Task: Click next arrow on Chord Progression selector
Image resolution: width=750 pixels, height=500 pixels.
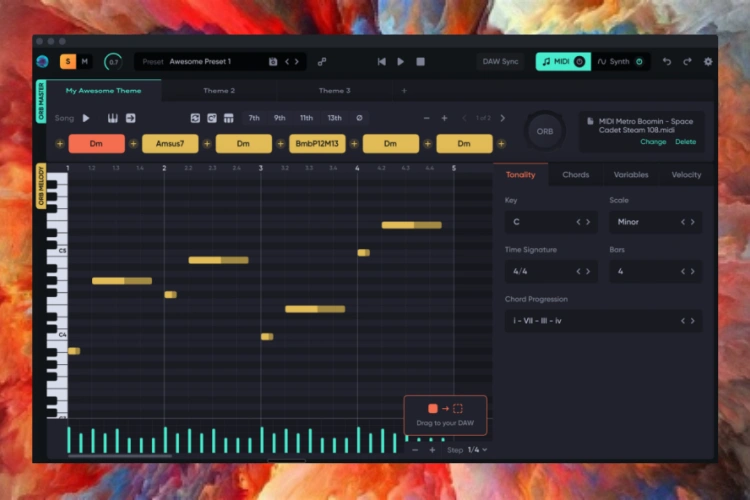Action: click(x=691, y=321)
